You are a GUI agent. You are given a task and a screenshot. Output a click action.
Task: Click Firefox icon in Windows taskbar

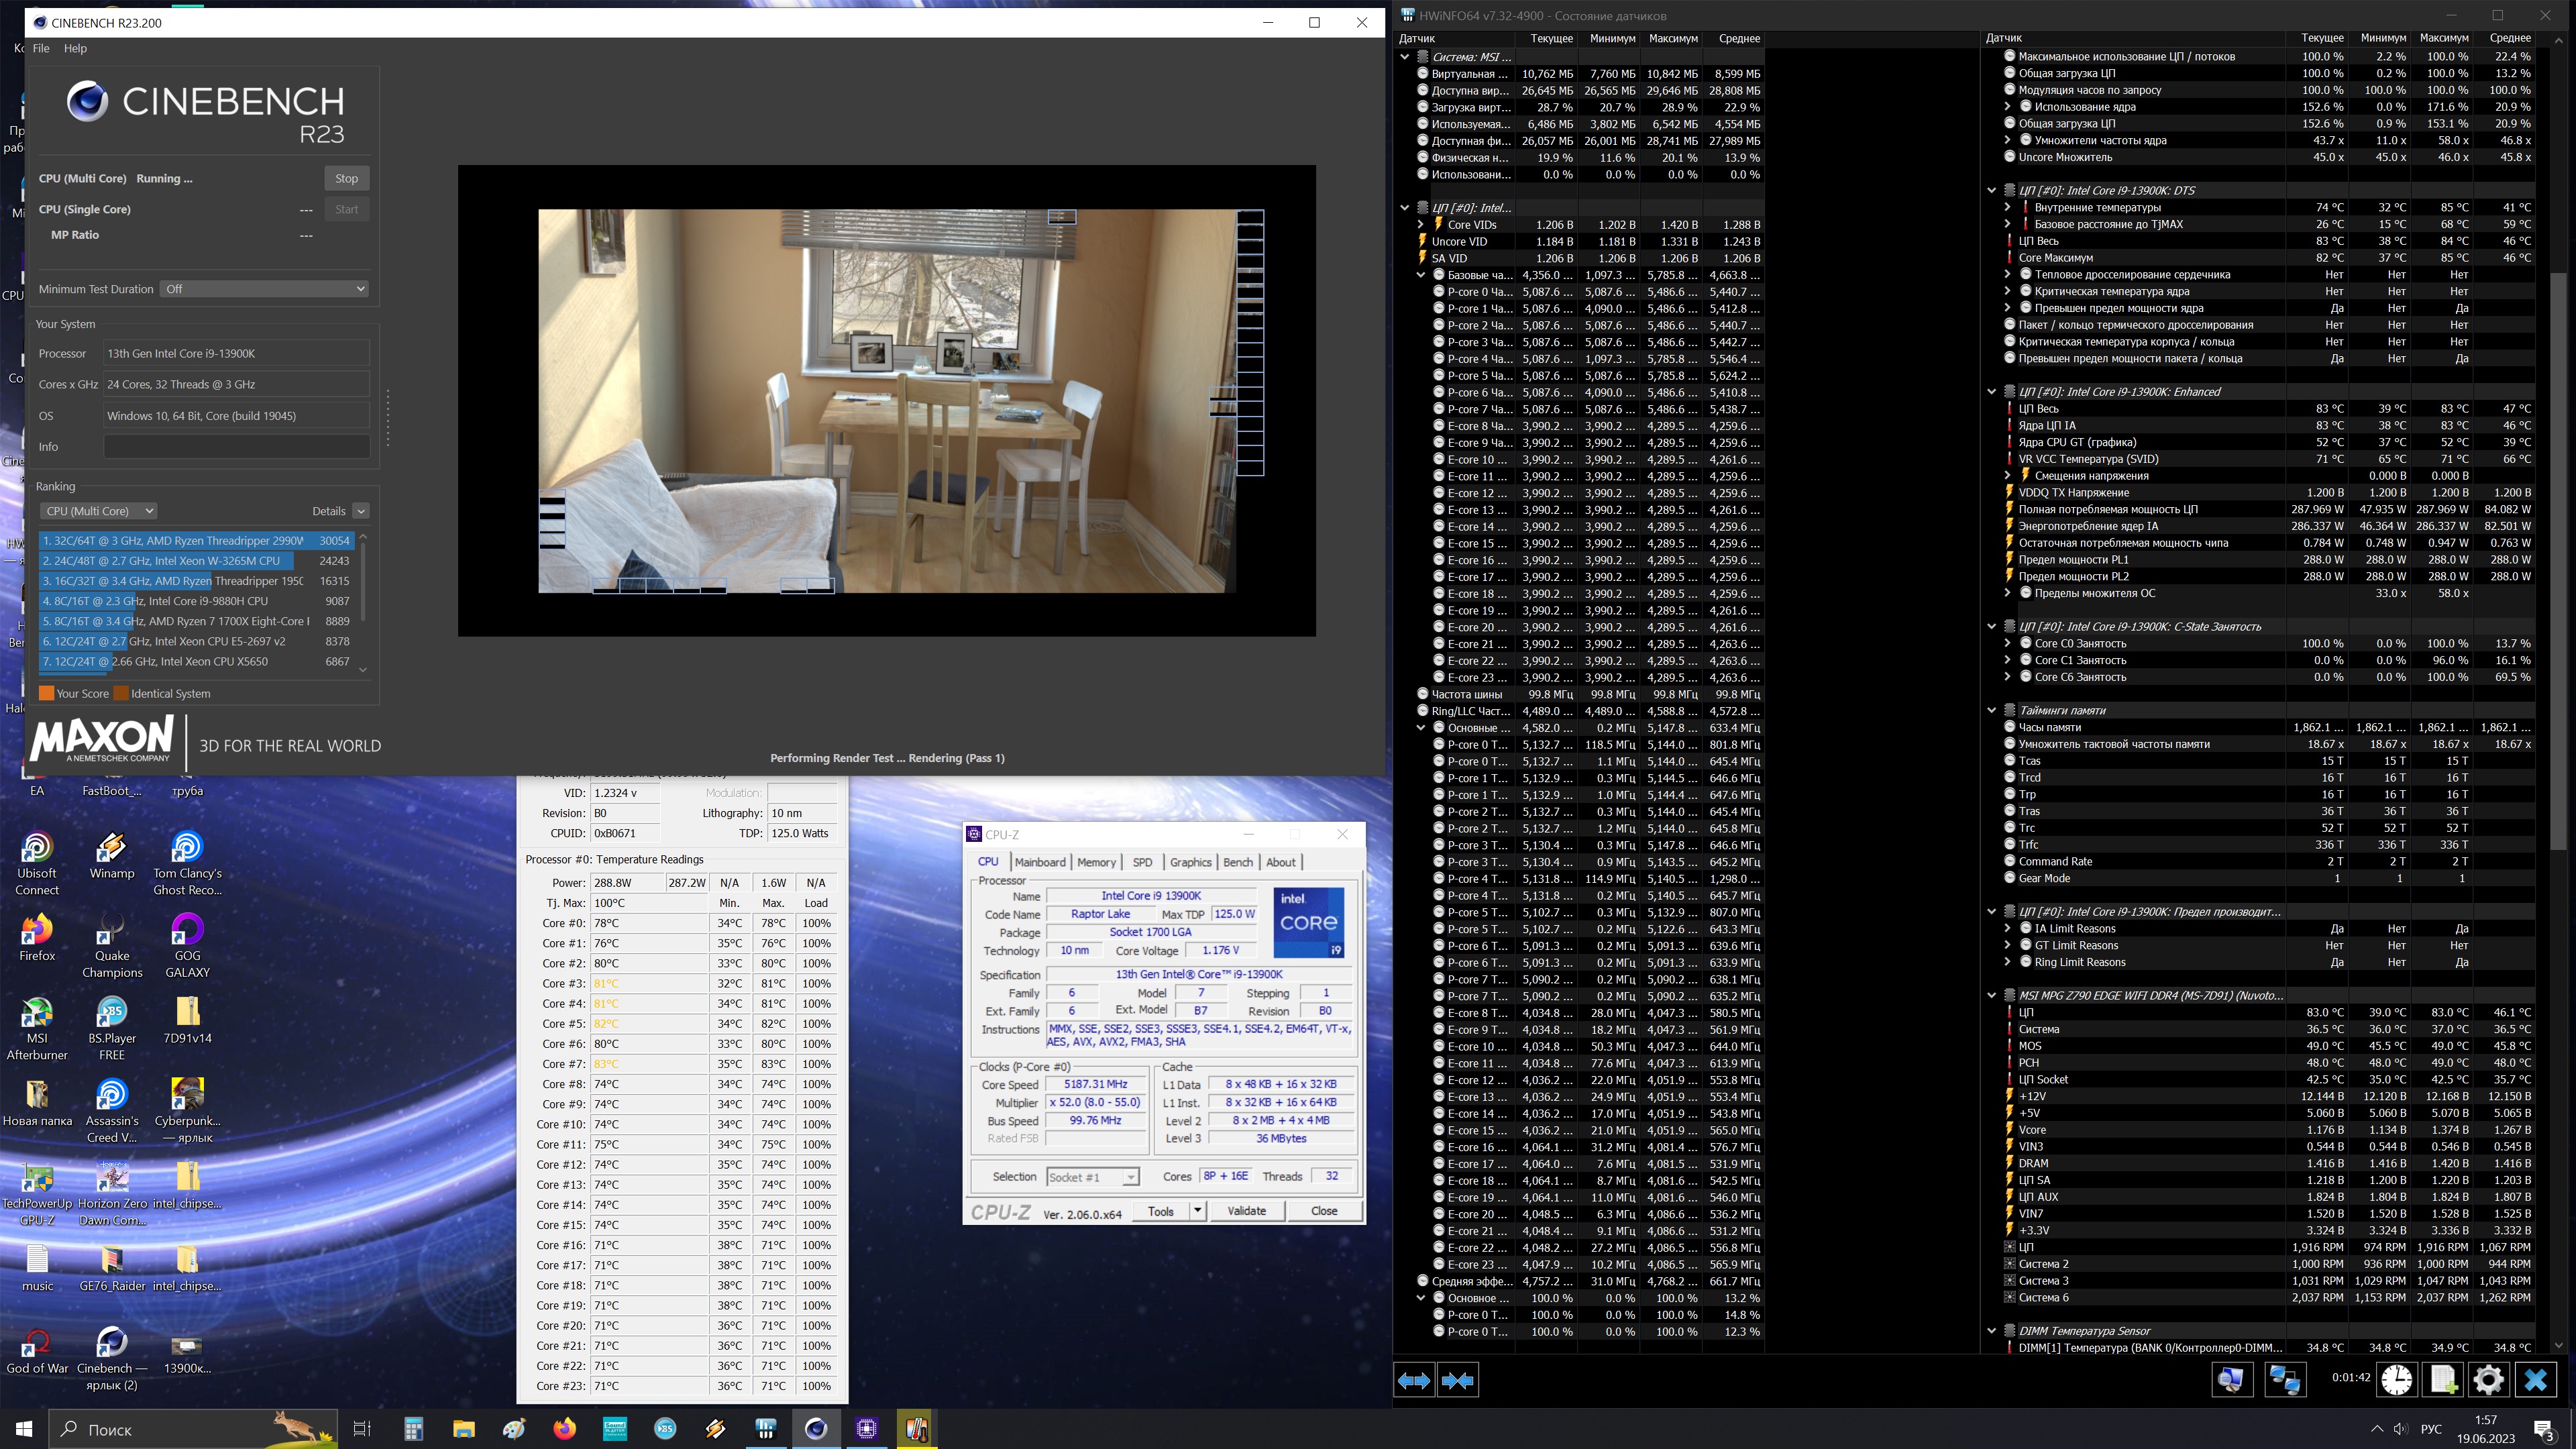pos(565,1429)
